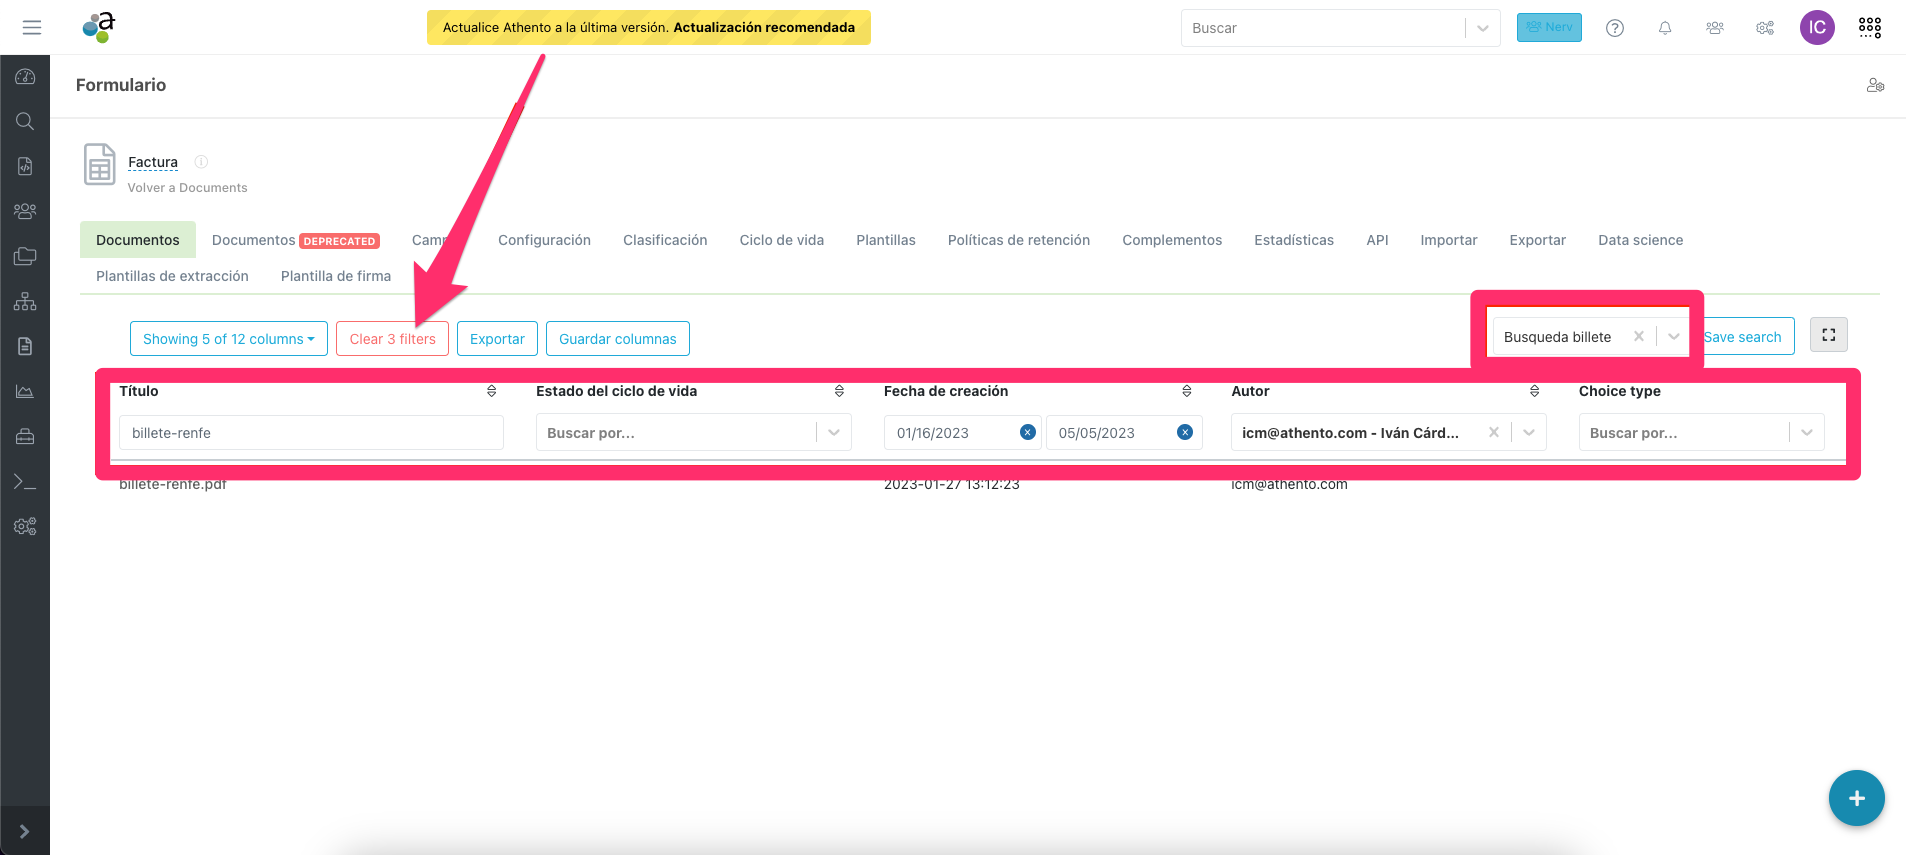
Task: Open the sidebar search magnifier icon
Action: pyautogui.click(x=25, y=121)
